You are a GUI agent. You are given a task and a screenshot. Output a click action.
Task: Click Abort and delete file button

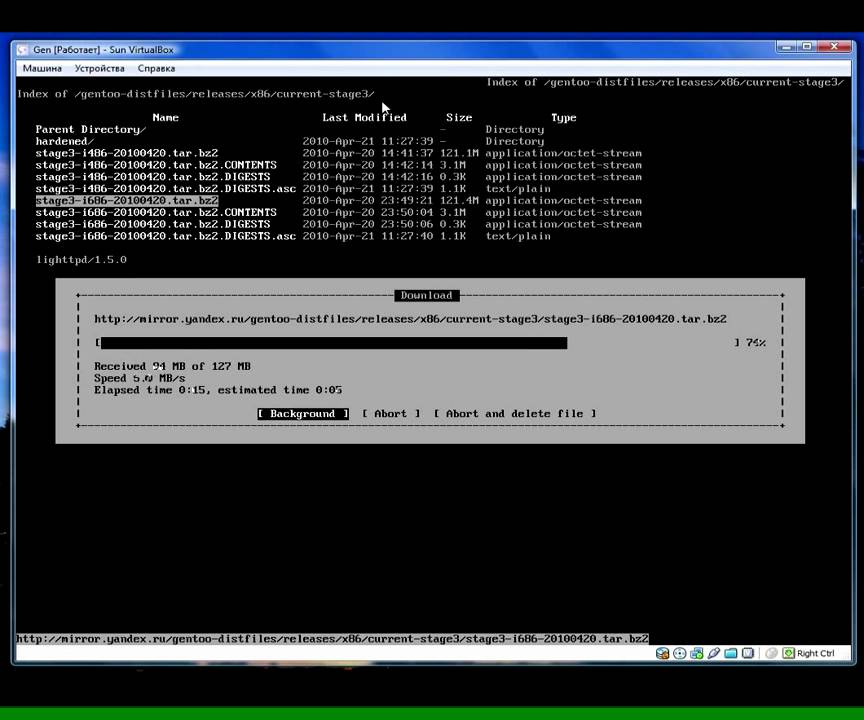click(515, 414)
